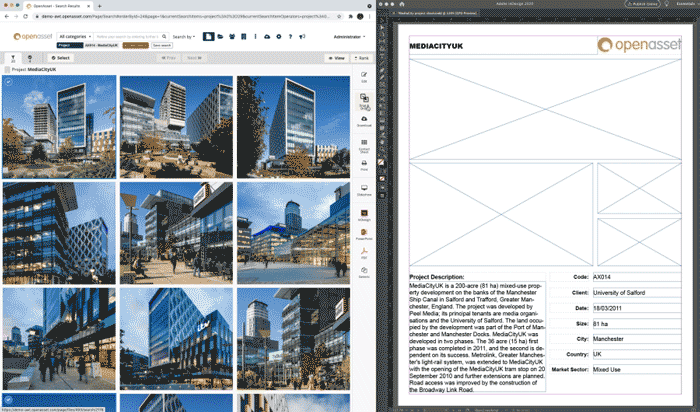This screenshot has width=700, height=412.
Task: Click the Generic export sidebar icon
Action: [364, 272]
